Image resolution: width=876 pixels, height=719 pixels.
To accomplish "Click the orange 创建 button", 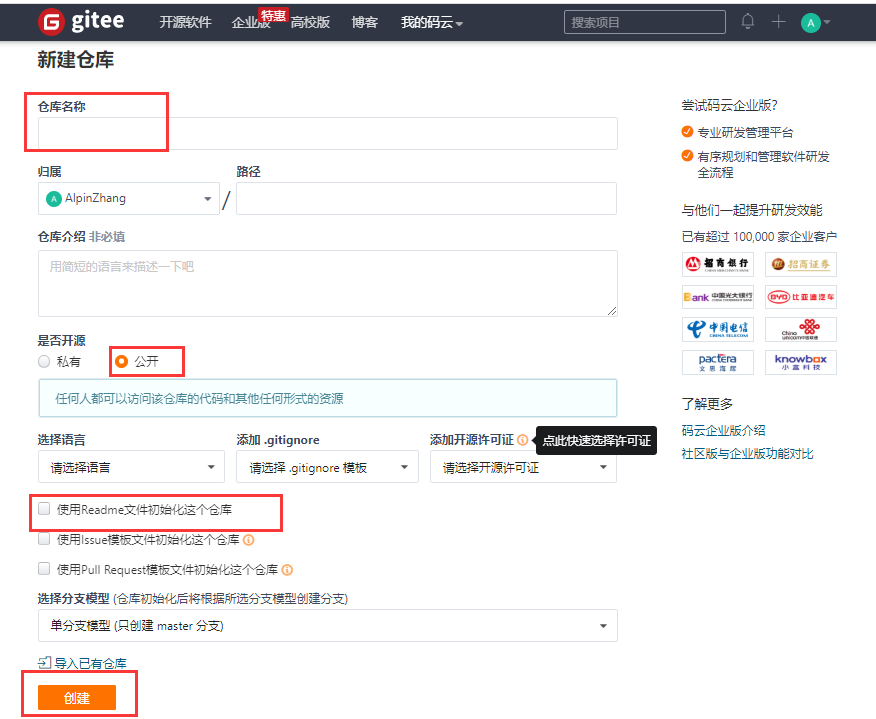I will pos(77,698).
